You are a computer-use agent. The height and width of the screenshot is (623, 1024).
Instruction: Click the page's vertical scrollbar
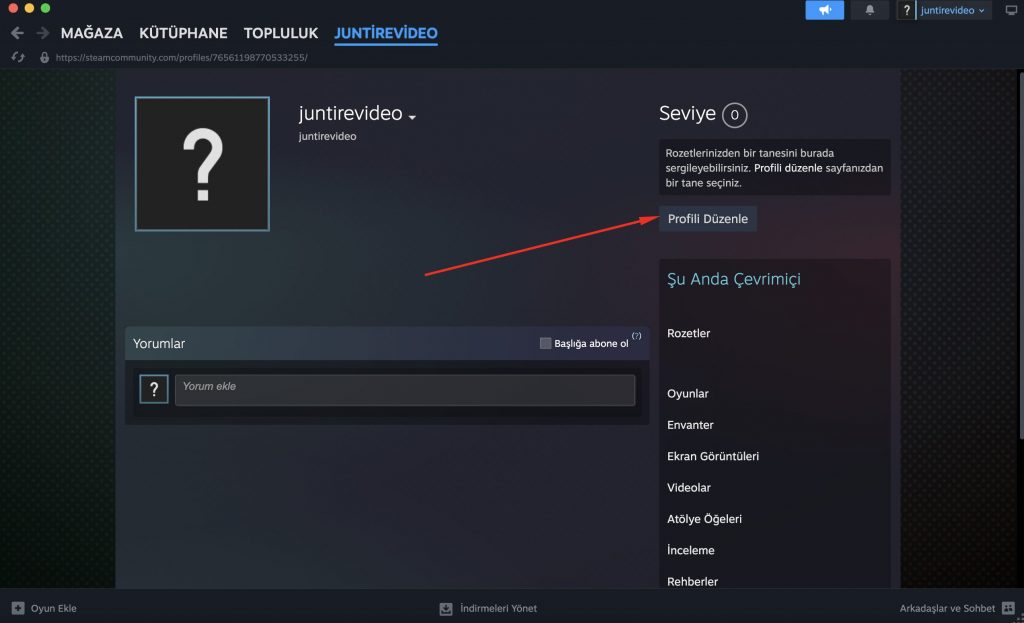1021,255
